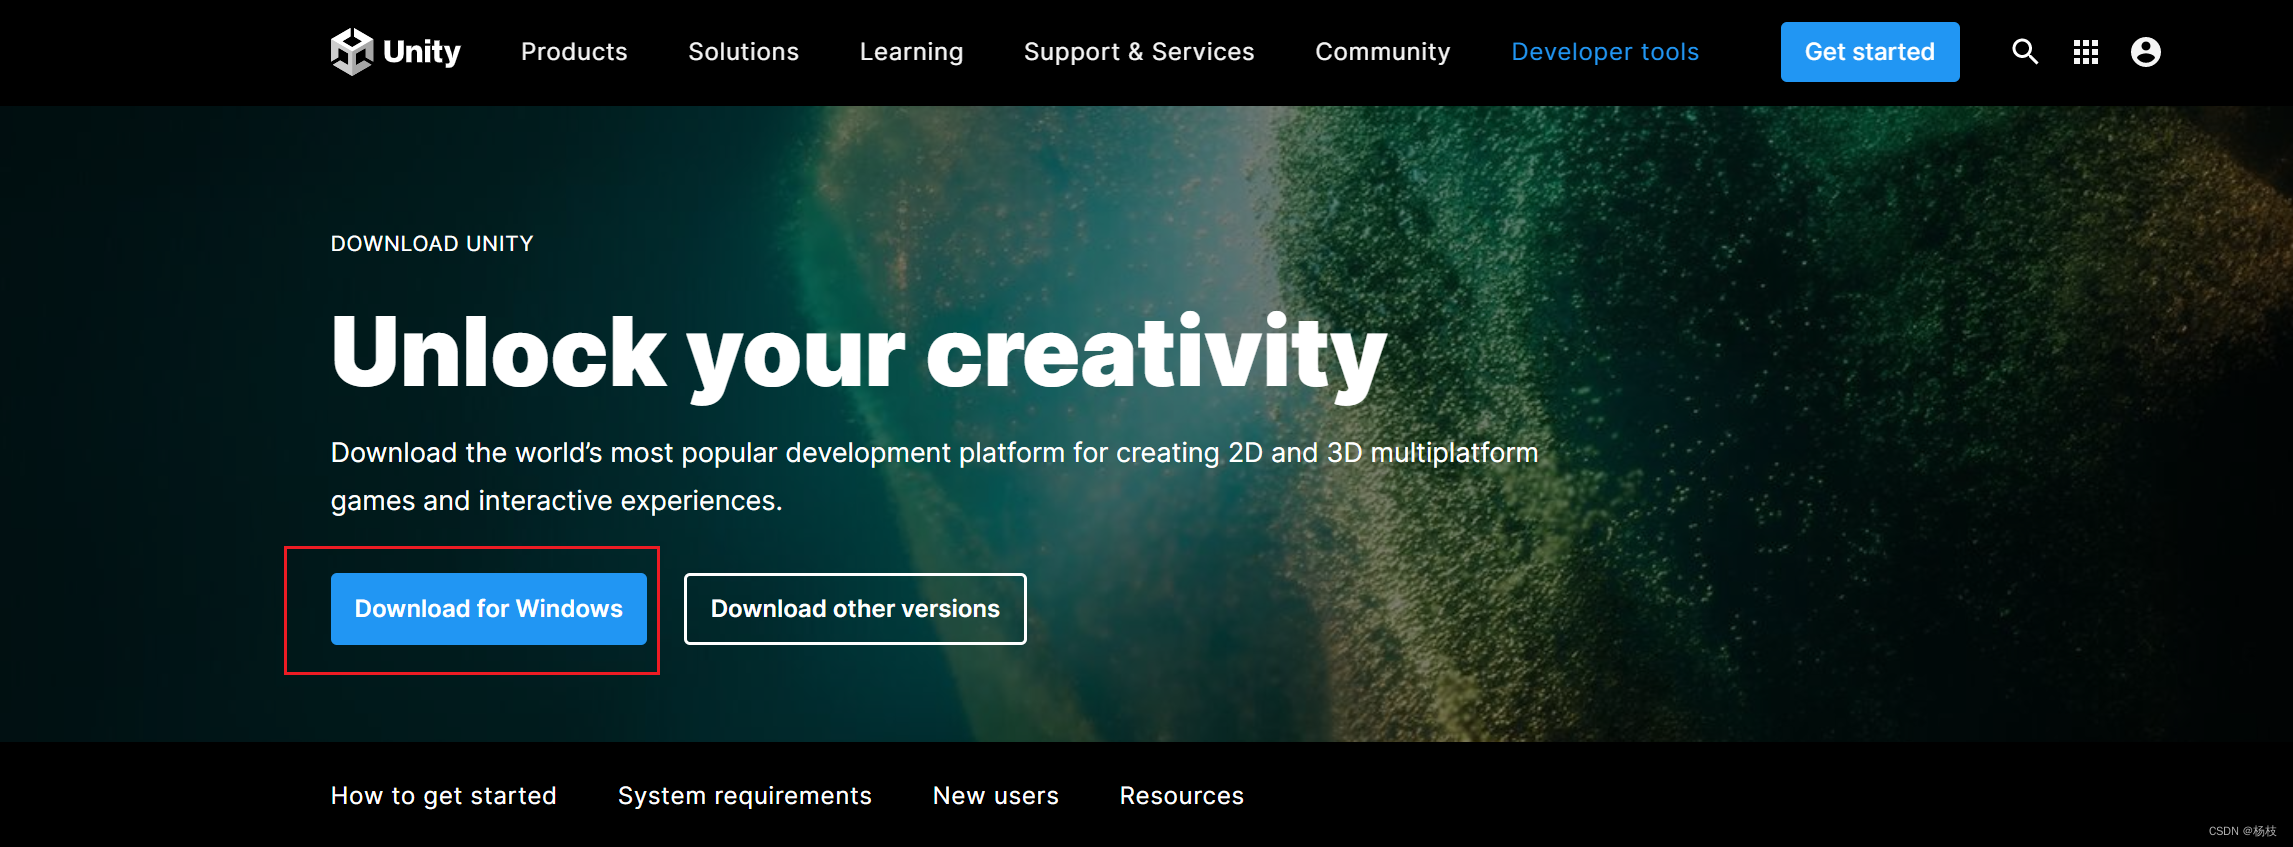Open the Learning menu

tap(911, 52)
